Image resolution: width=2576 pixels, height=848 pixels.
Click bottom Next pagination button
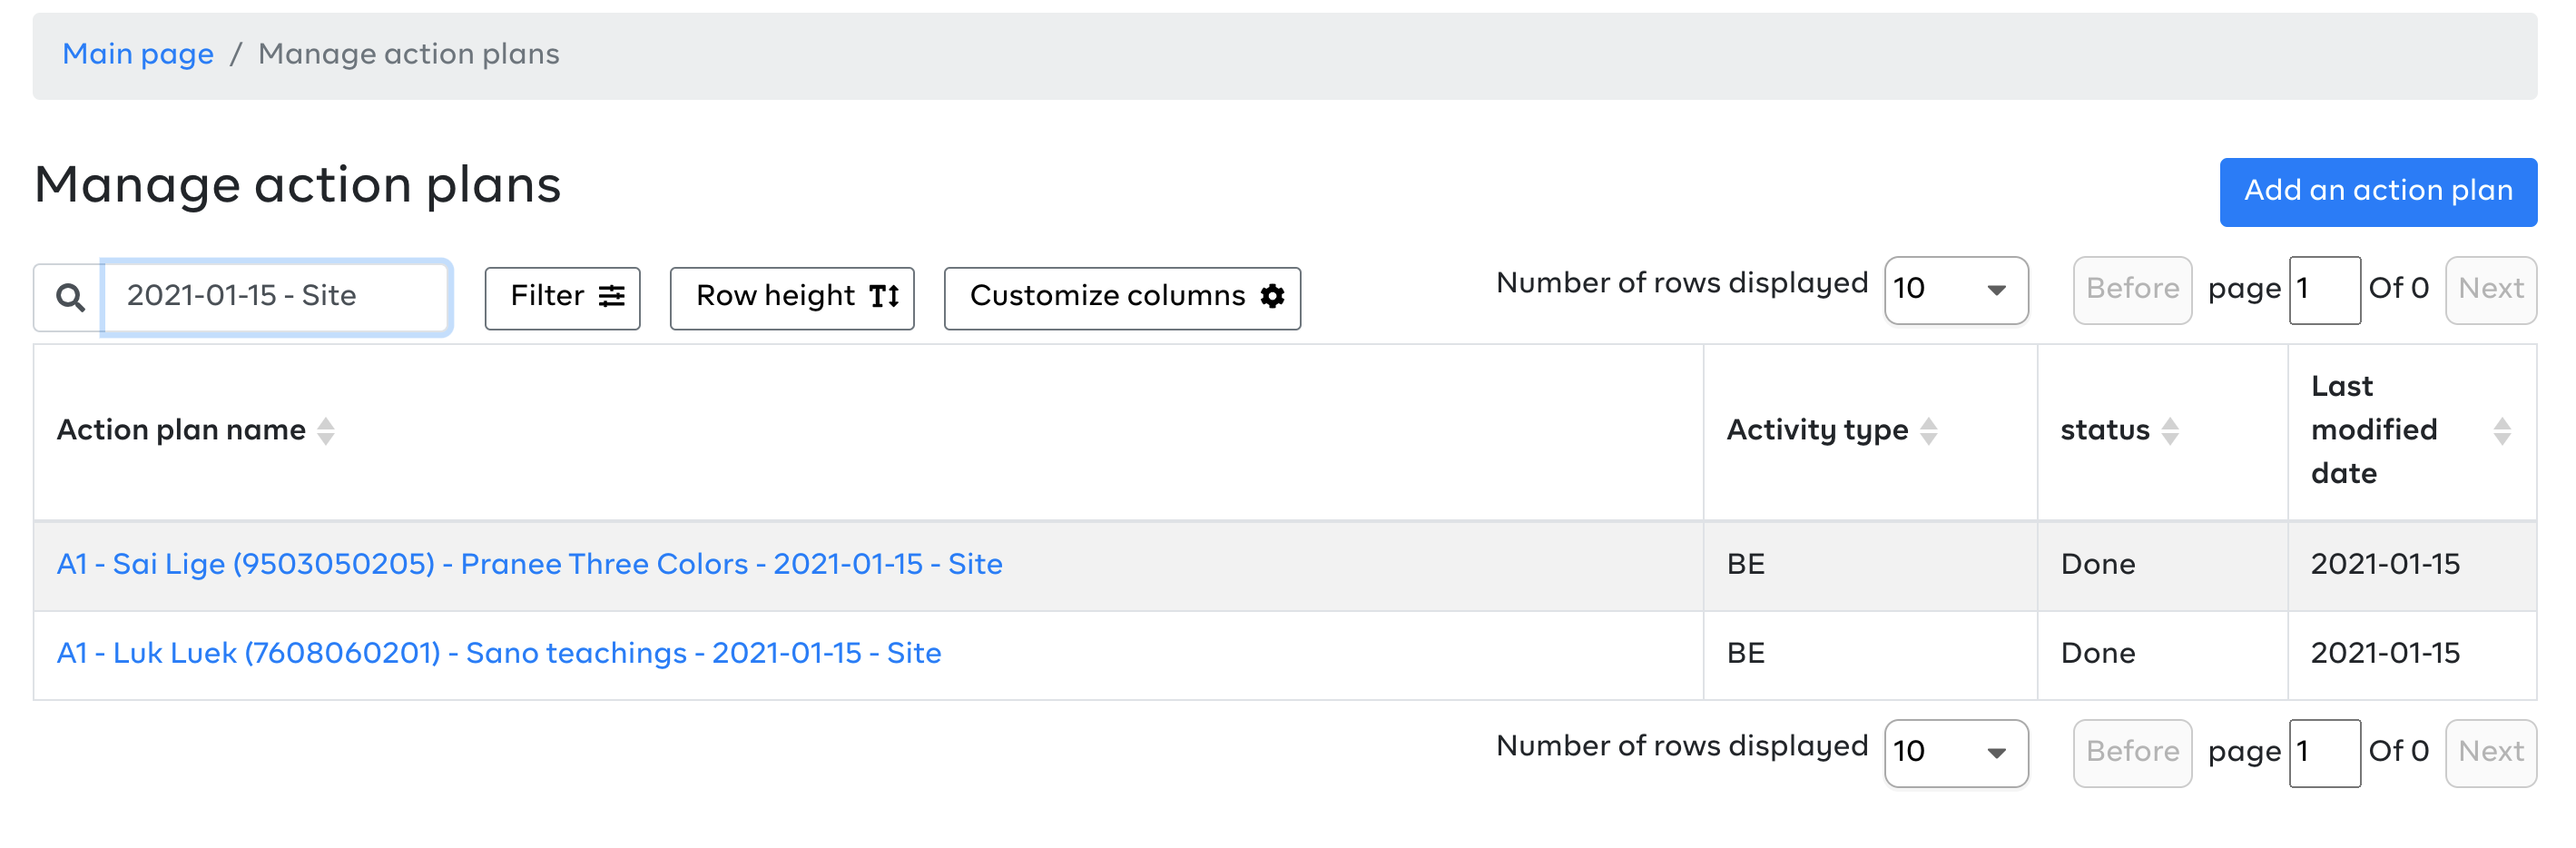[2491, 753]
